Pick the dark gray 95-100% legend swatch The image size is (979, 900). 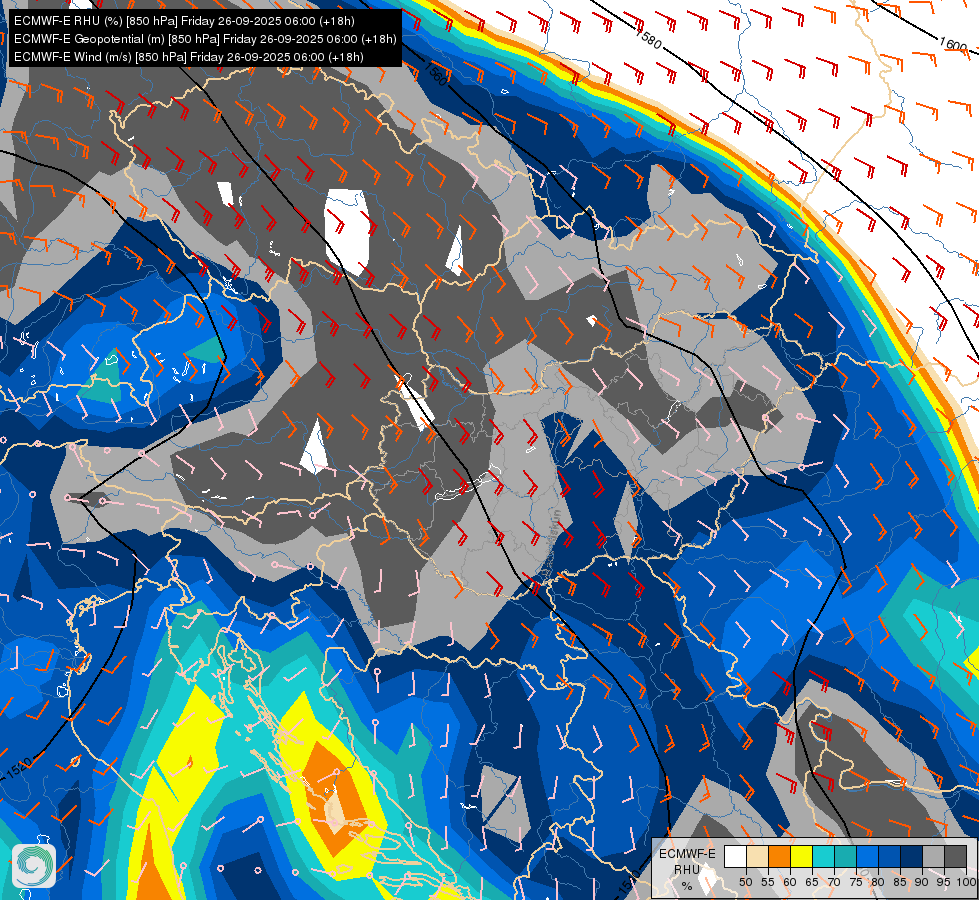click(x=956, y=856)
